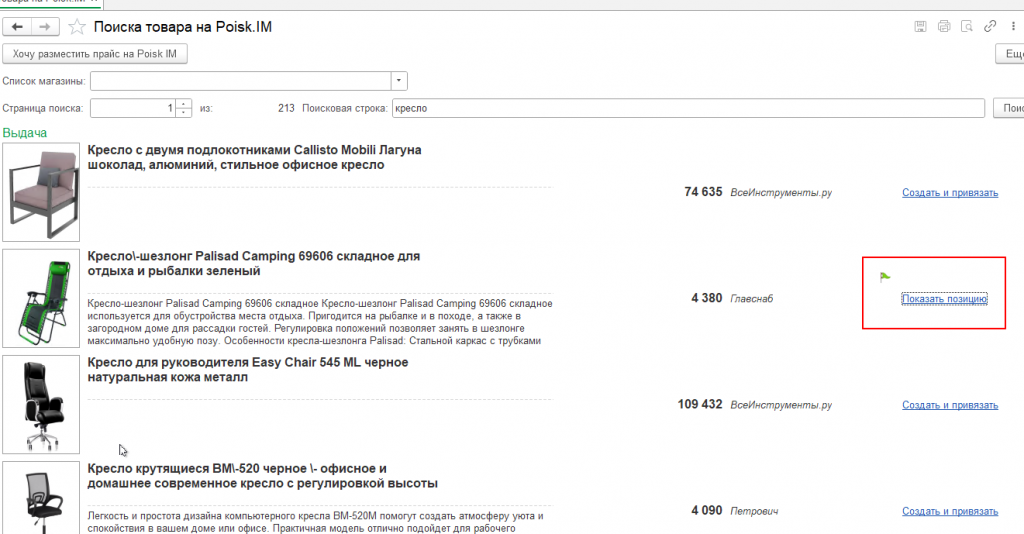Open thumbnail of black Easy Chair 545 ML
Viewport: 1024px width, 534px height.
point(41,405)
